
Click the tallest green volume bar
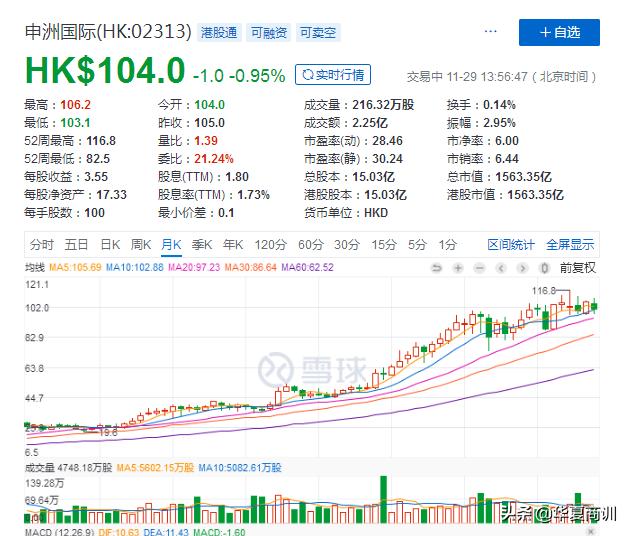(384, 499)
